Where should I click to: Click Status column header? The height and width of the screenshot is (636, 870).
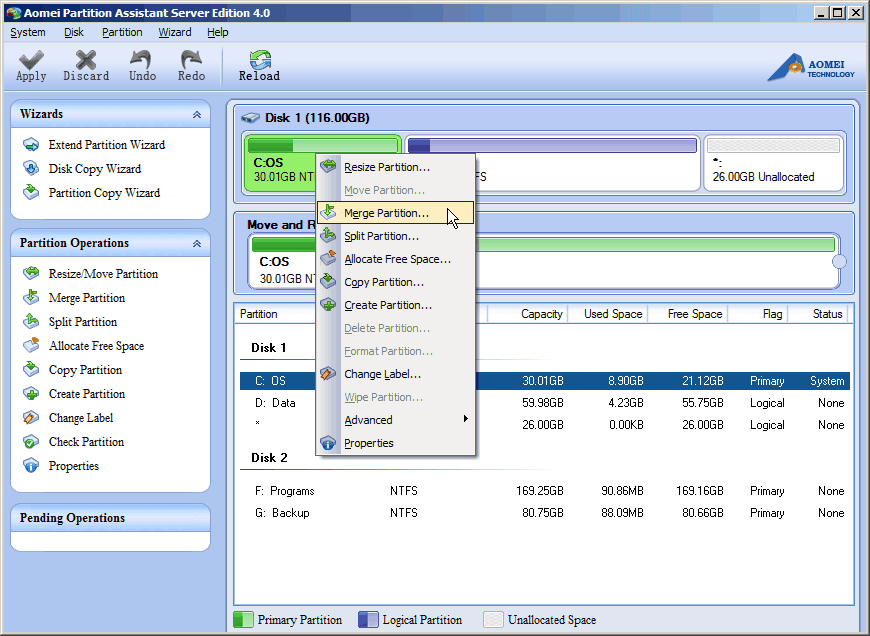820,314
